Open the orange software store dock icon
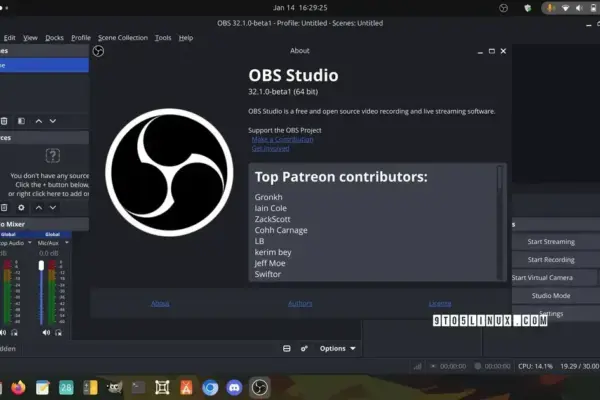 tap(186, 388)
